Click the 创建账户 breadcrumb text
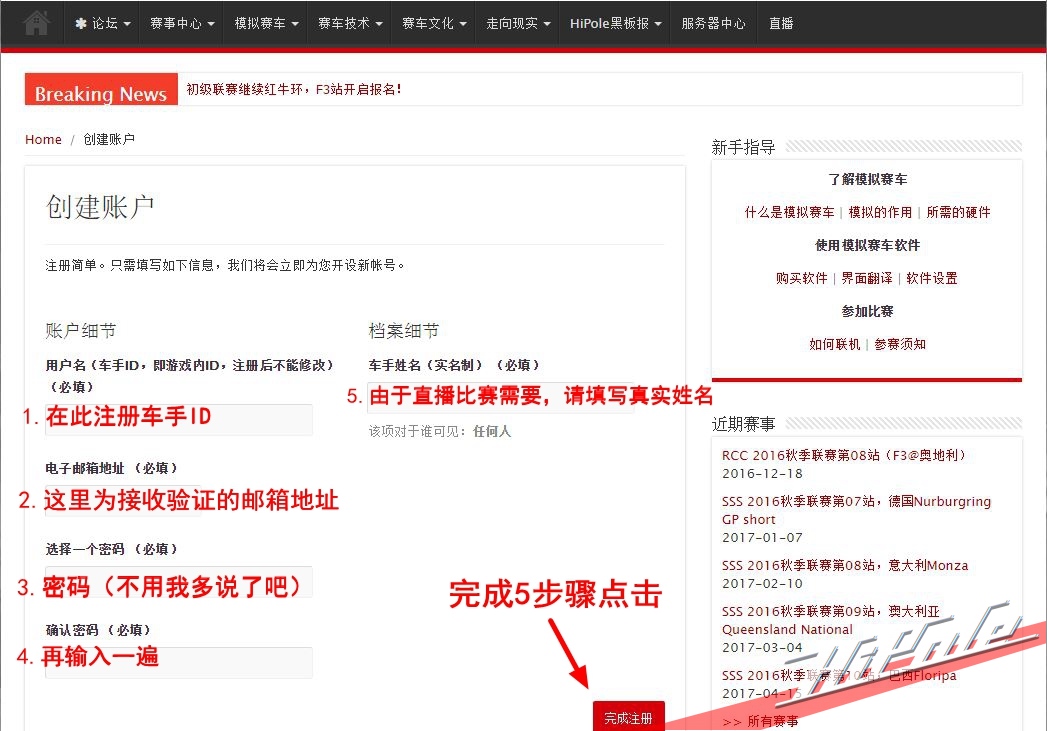This screenshot has width=1047, height=731. (109, 140)
